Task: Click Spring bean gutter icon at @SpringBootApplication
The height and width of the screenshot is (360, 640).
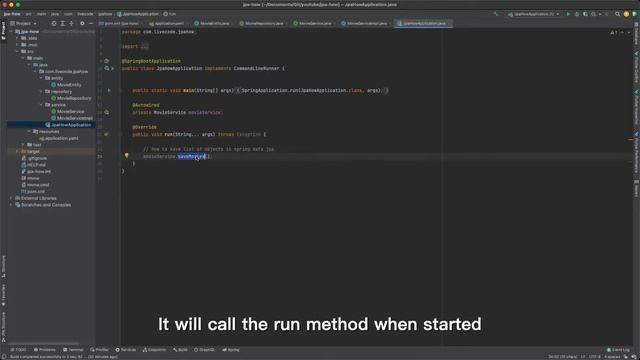Action: (107, 61)
